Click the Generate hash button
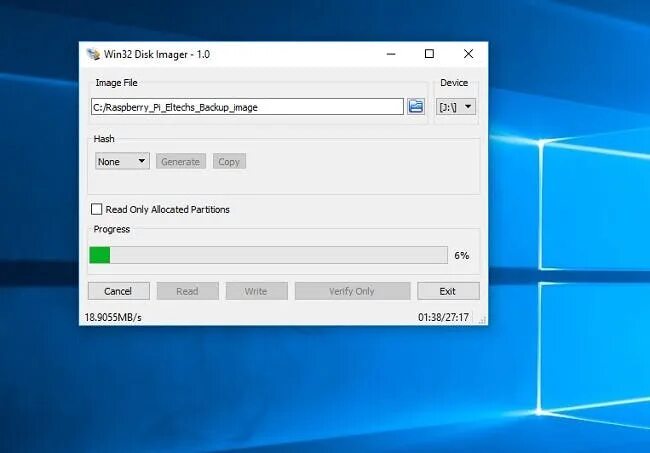Screen dimensions: 650x453 (x=181, y=161)
